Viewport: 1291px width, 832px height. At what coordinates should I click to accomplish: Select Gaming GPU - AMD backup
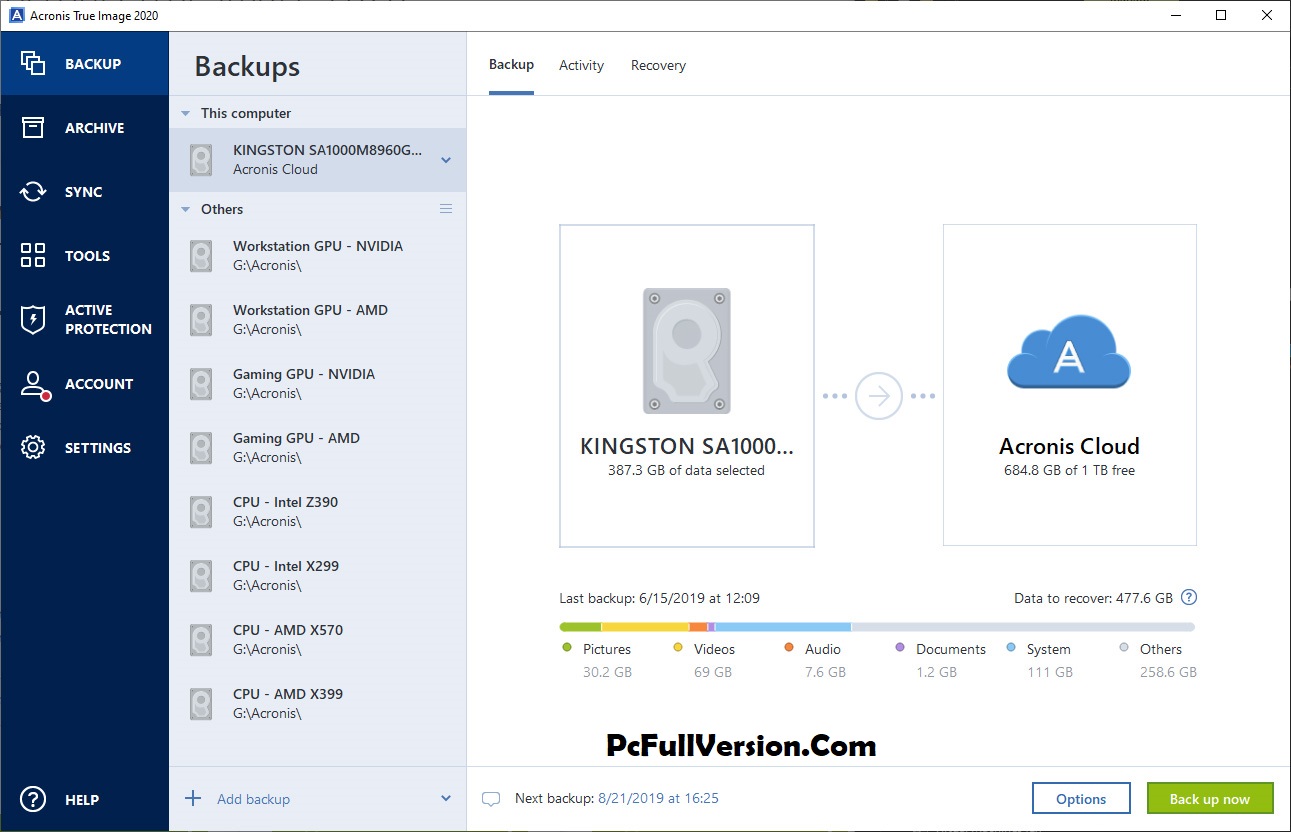click(317, 448)
